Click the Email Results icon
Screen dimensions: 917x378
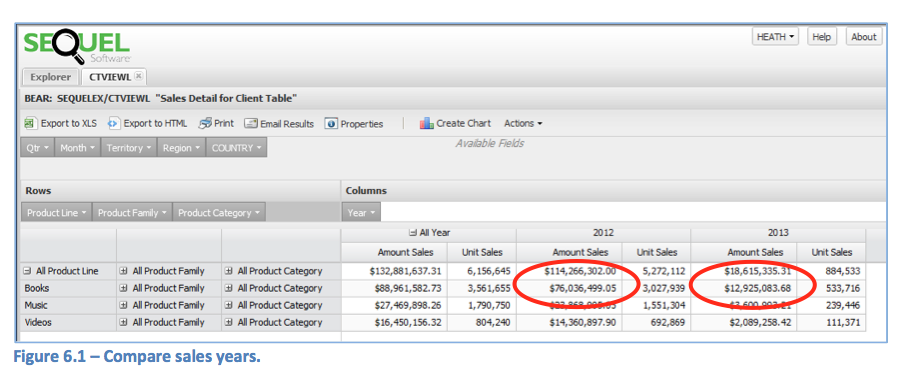251,124
